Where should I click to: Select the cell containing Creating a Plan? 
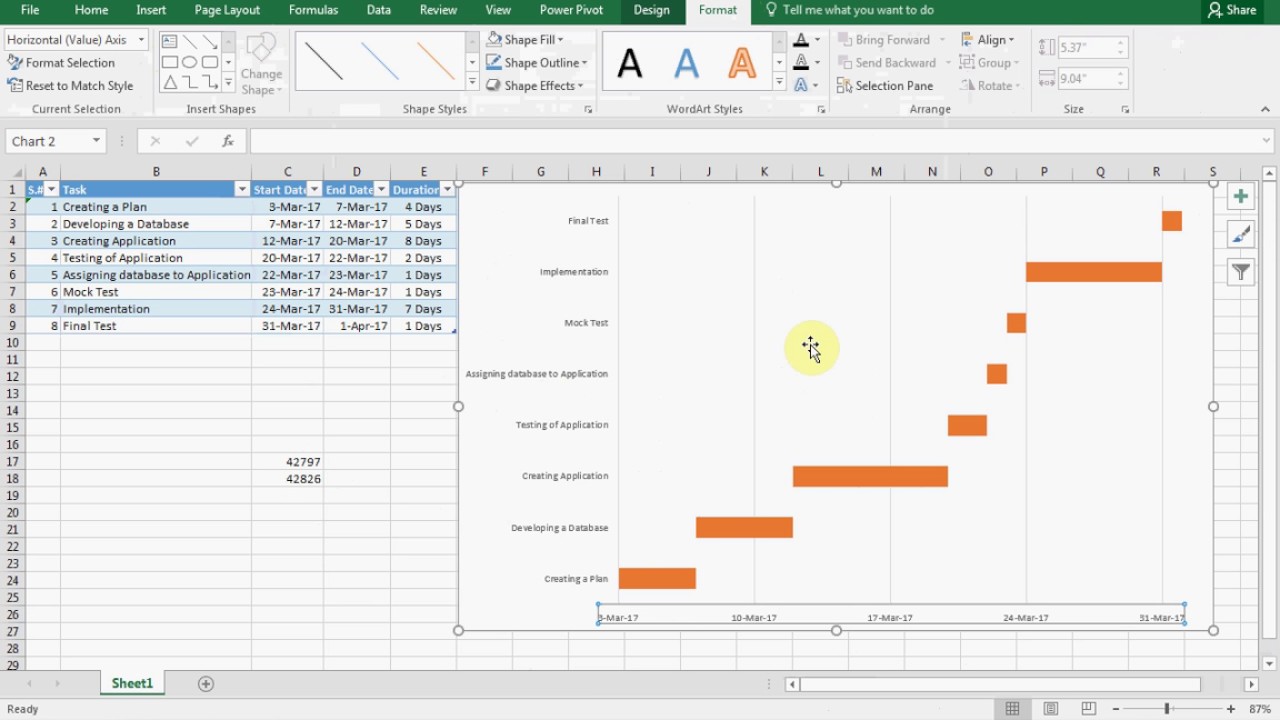[x=156, y=207]
